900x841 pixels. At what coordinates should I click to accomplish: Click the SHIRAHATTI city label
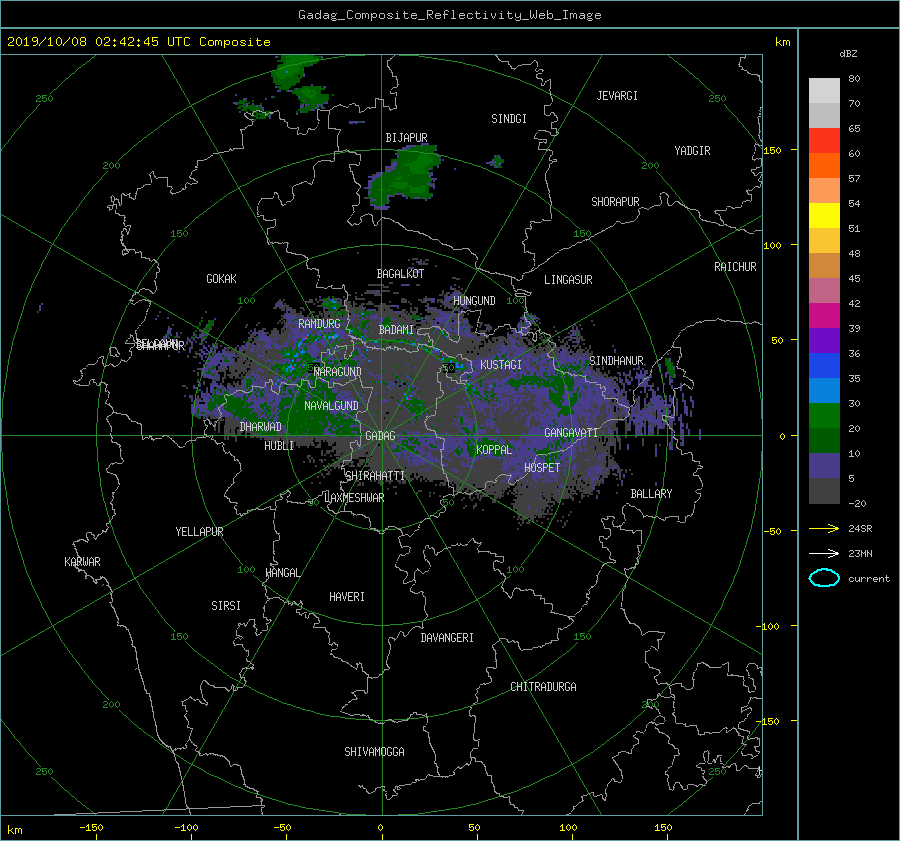point(375,476)
